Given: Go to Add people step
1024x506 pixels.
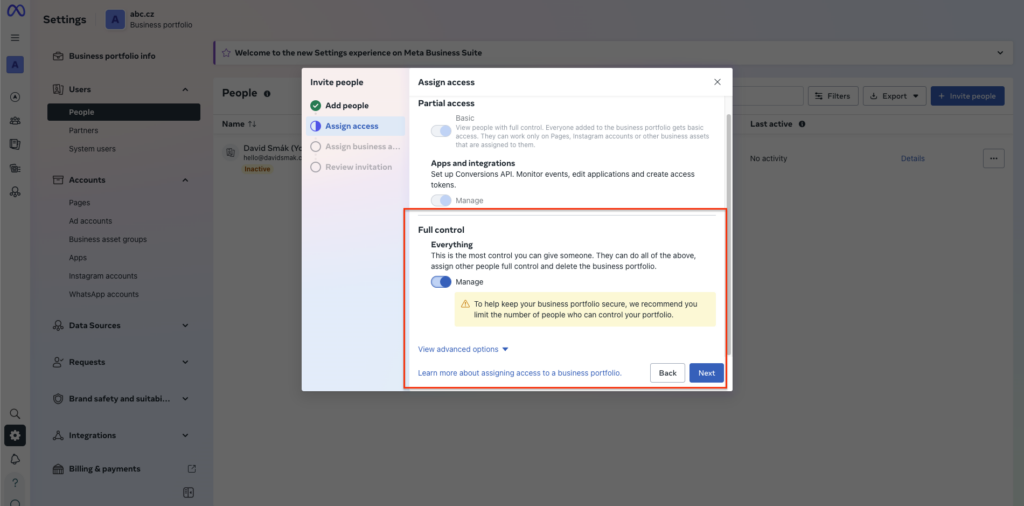Looking at the screenshot, I should point(355,105).
